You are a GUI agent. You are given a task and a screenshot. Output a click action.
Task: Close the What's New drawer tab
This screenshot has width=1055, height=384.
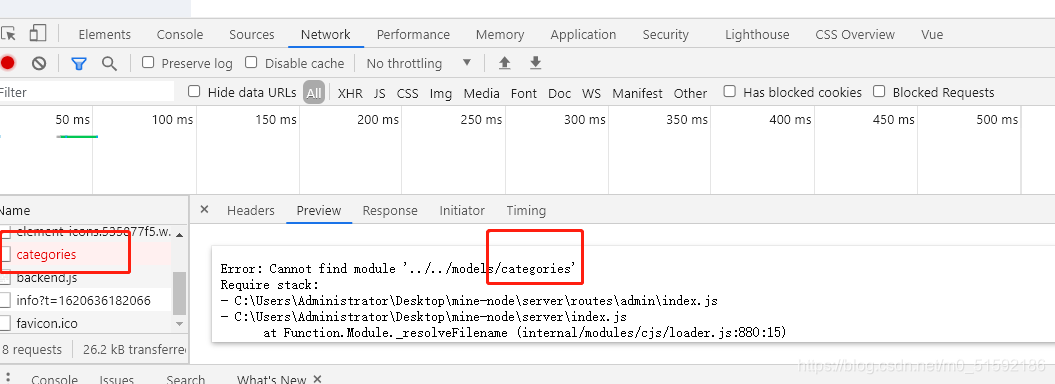point(318,379)
